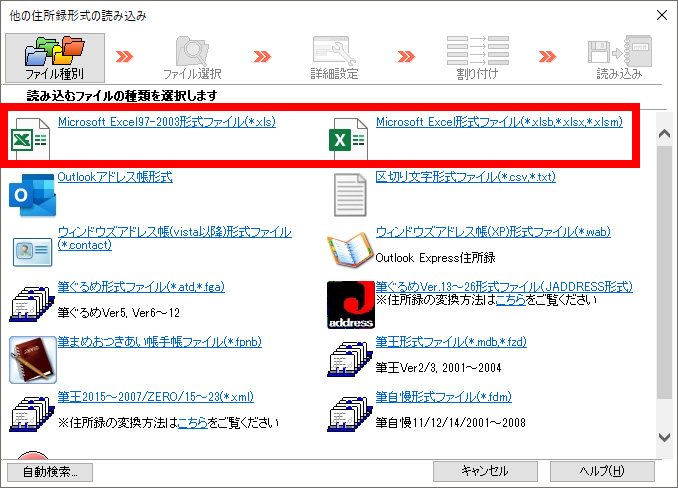
Task: Select the 詳細設定 wizard step
Action: [x=334, y=58]
